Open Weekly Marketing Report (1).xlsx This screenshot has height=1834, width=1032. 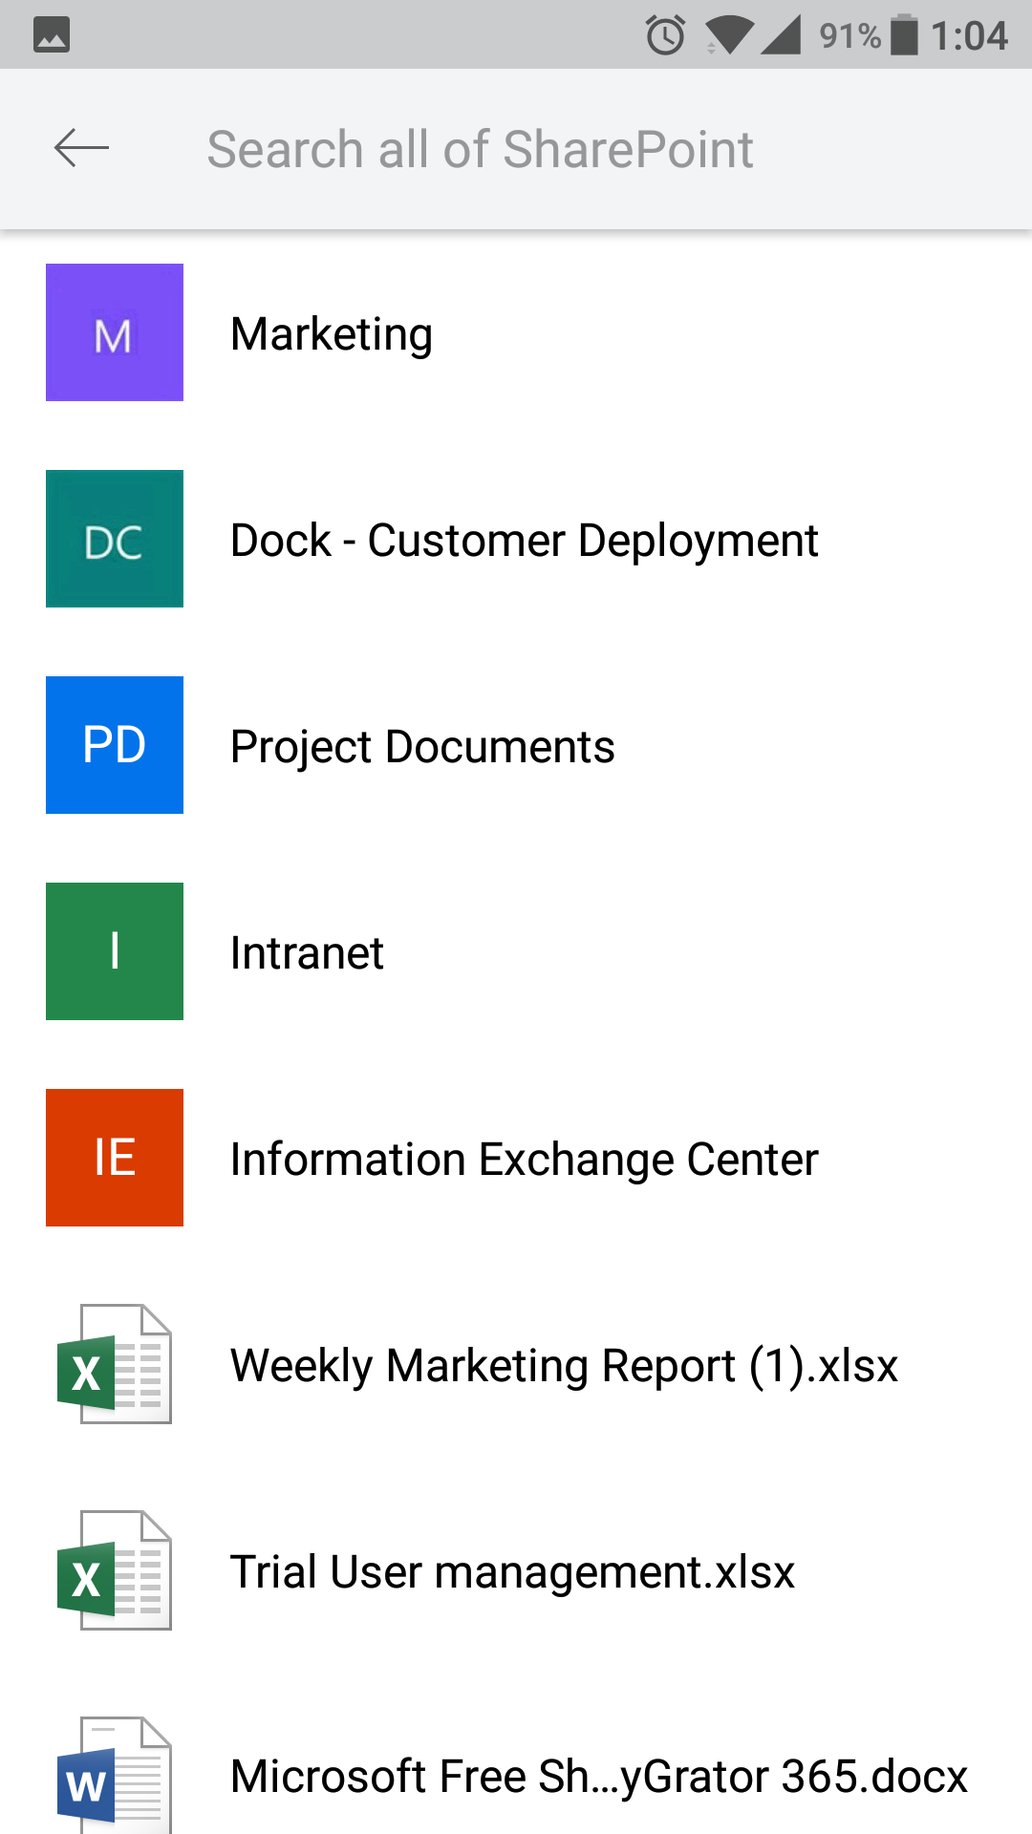tap(564, 1363)
